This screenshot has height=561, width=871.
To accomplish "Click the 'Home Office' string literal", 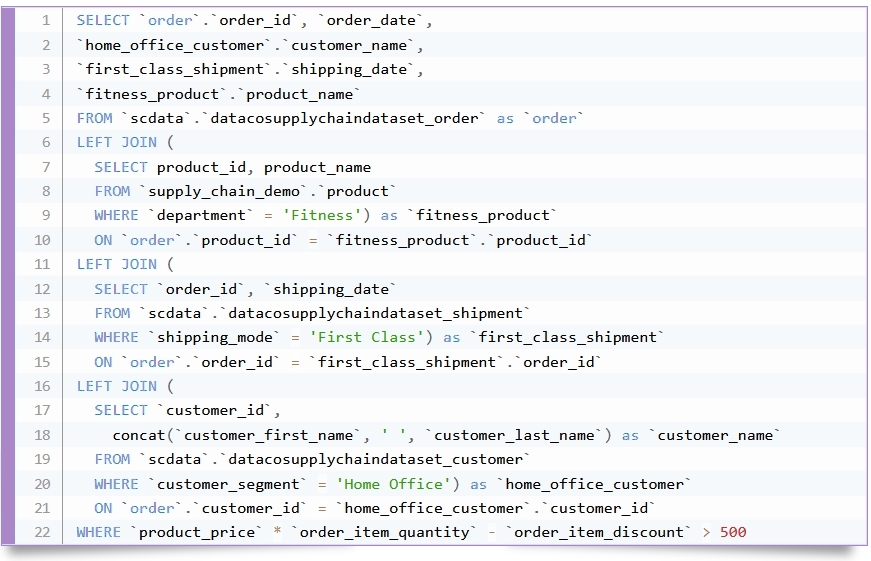I will click(393, 484).
